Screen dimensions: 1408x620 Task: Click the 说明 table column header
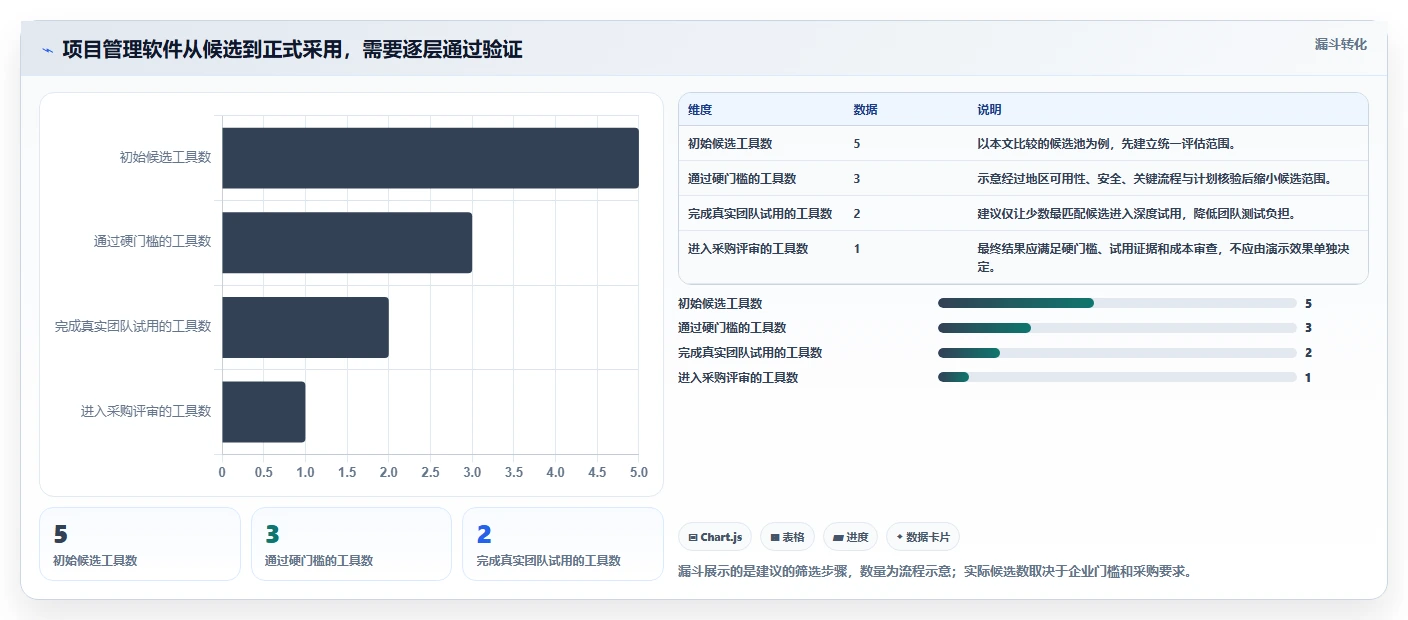coord(989,110)
